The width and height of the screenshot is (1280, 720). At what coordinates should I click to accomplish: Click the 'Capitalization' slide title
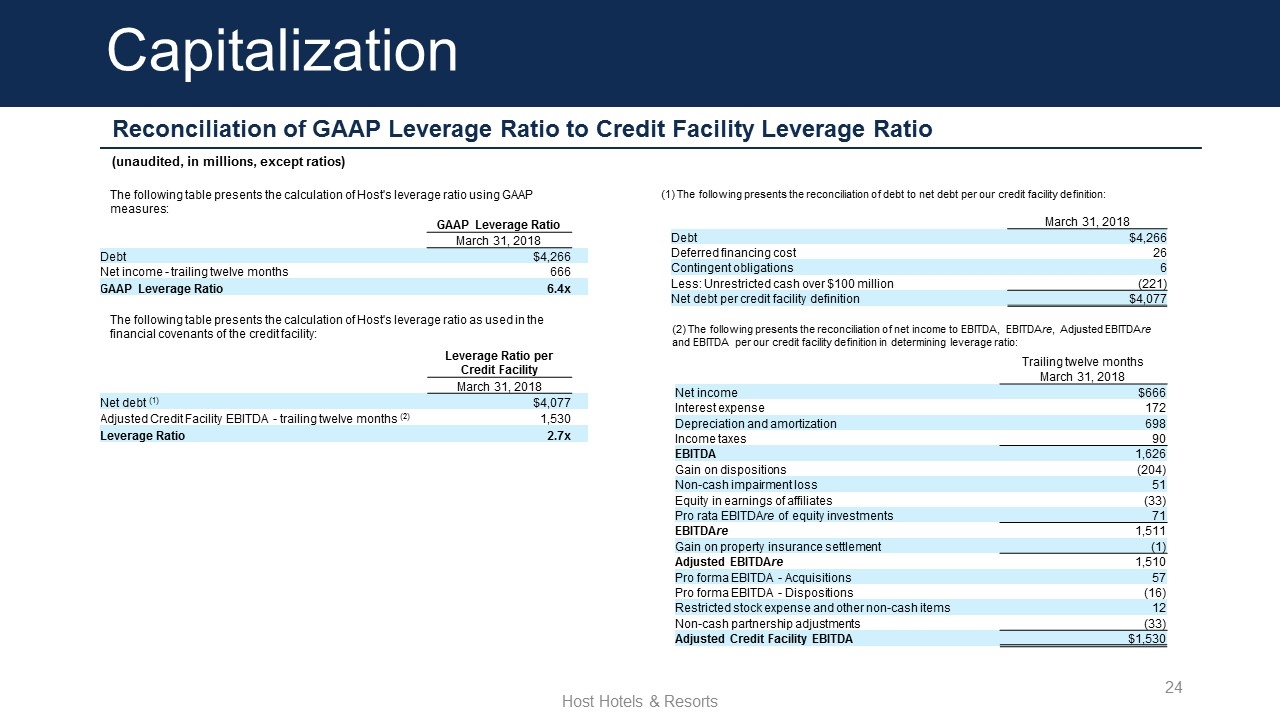point(282,50)
